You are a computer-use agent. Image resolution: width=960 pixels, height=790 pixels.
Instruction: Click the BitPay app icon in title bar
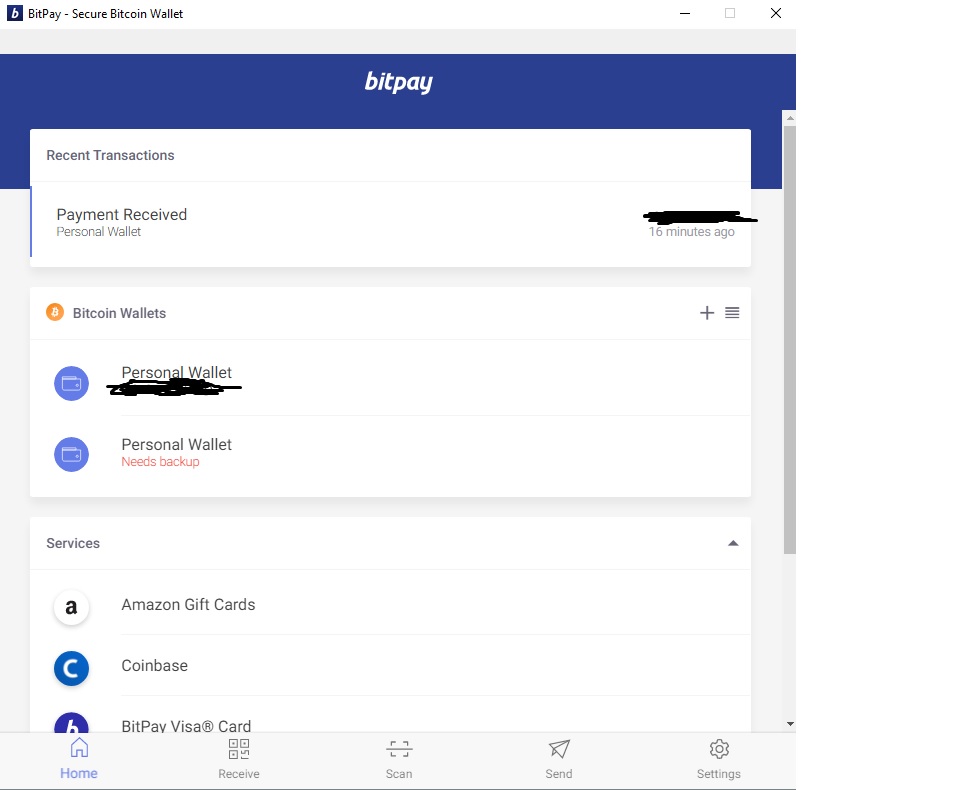click(15, 13)
